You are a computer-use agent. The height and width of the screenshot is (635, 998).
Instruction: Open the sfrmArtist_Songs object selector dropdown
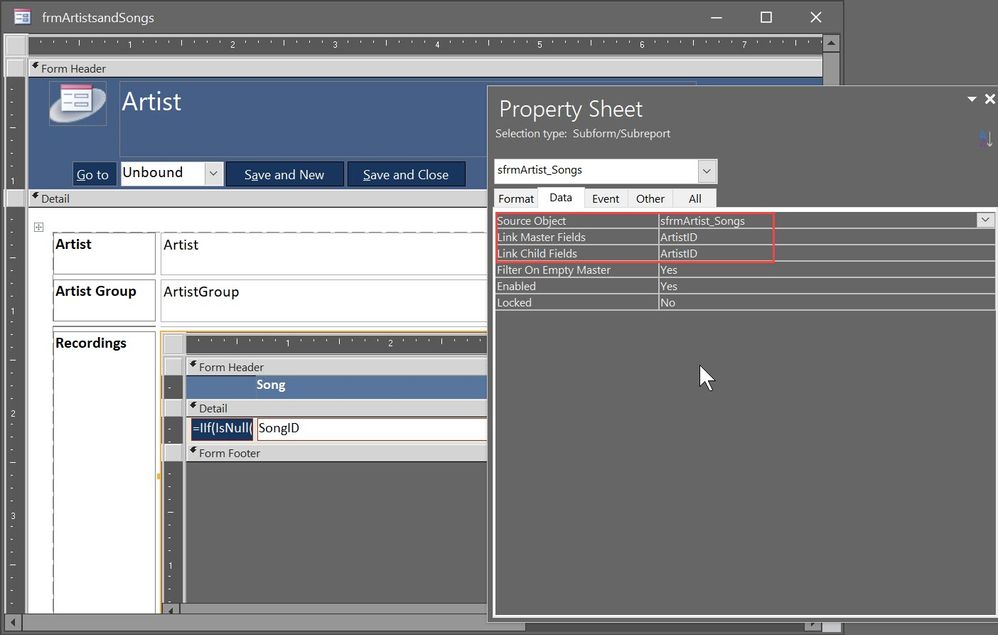point(706,171)
